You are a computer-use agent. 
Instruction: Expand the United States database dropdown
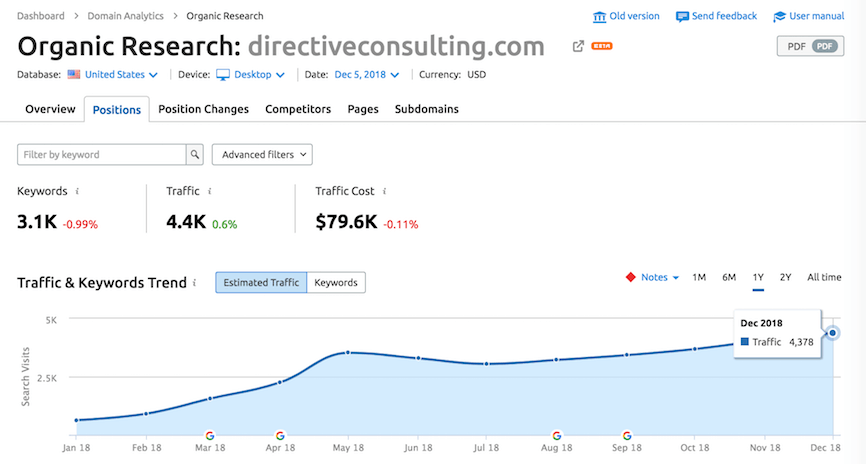(x=113, y=75)
